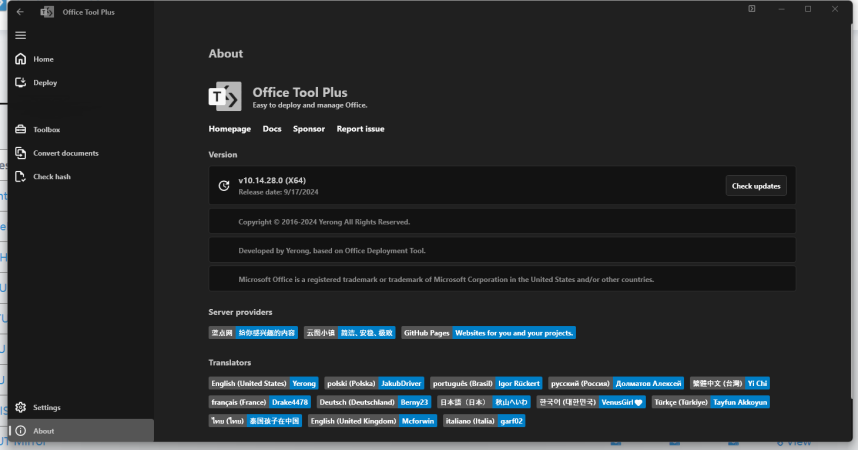Click the compact view title bar icon

point(752,9)
